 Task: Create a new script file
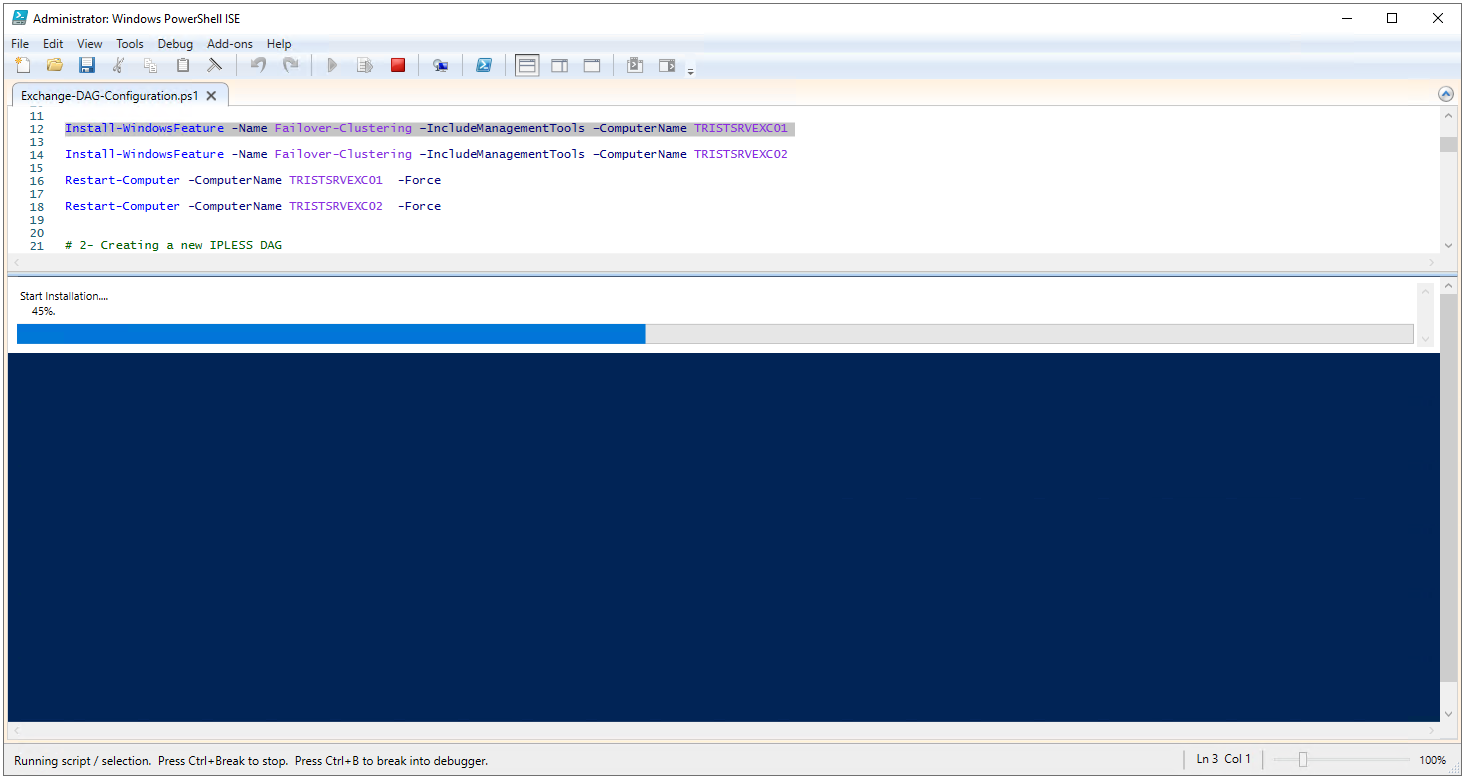pyautogui.click(x=23, y=65)
